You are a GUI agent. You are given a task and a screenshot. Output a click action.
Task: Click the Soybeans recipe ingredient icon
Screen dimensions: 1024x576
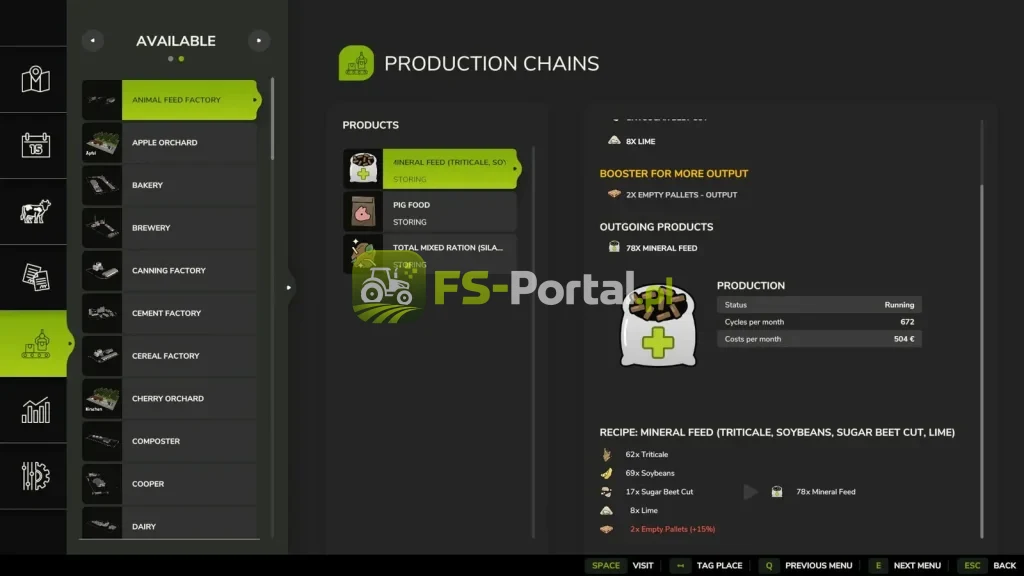click(607, 473)
